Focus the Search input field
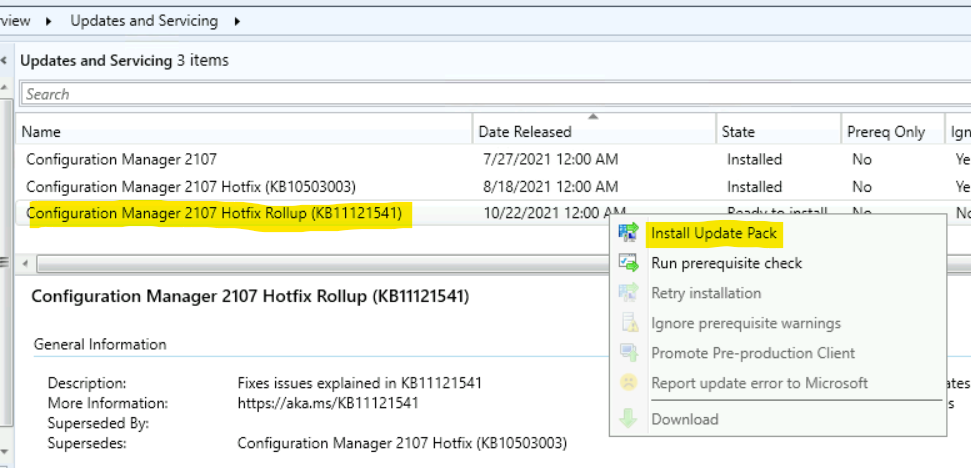This screenshot has height=468, width=971. tap(495, 94)
